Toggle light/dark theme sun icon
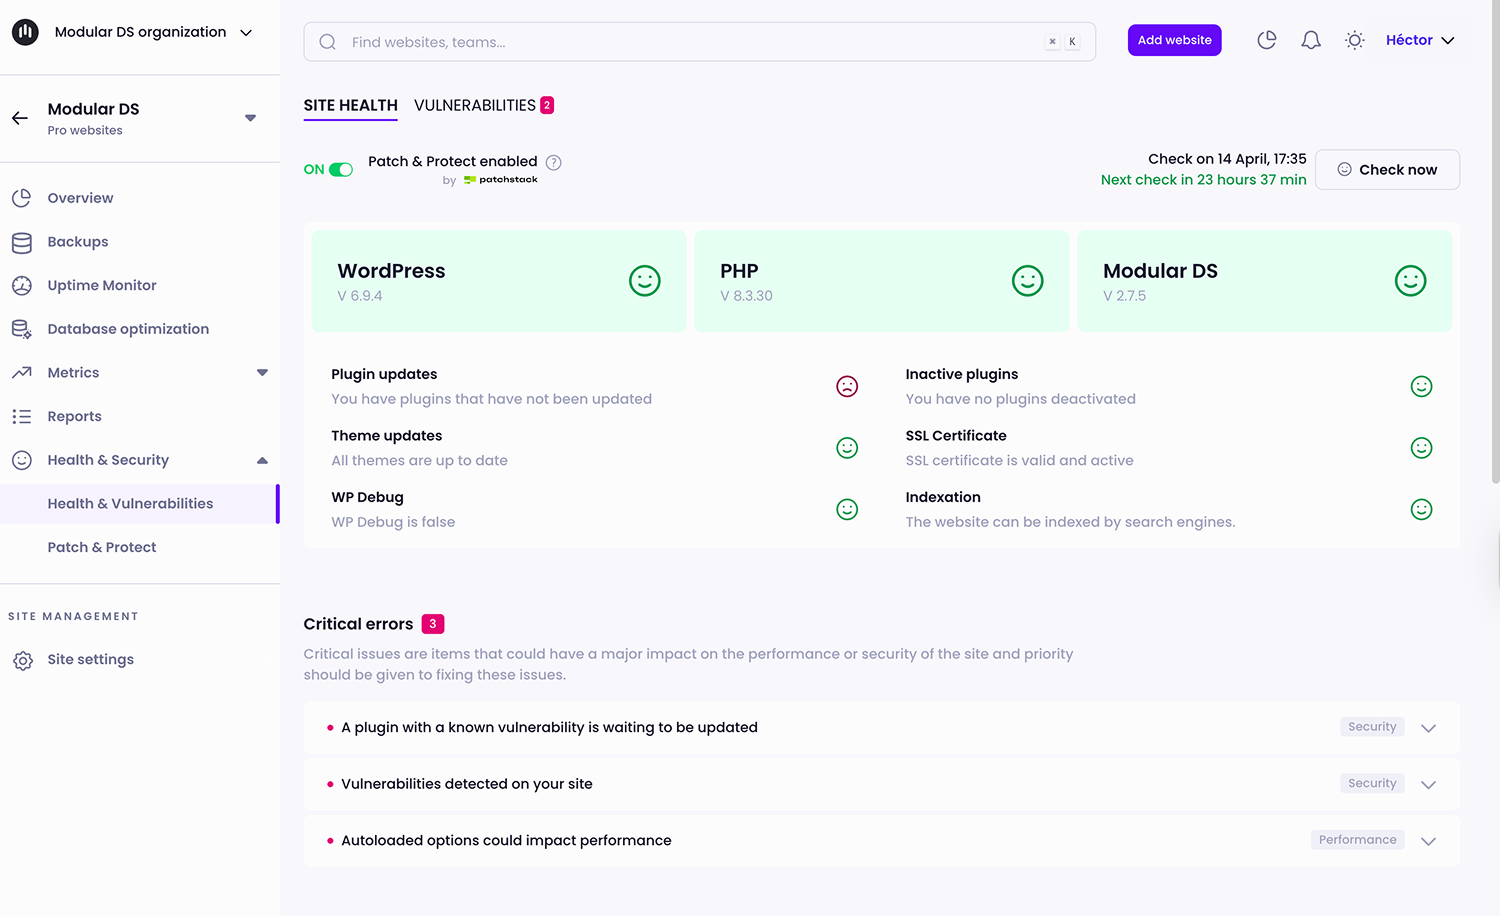 pos(1355,40)
